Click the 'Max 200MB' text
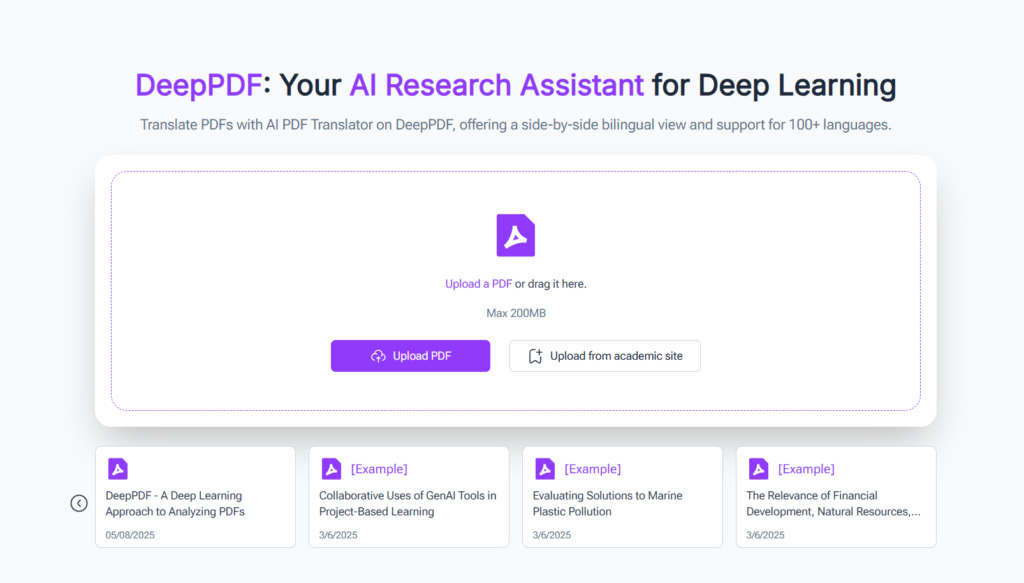 tap(516, 313)
